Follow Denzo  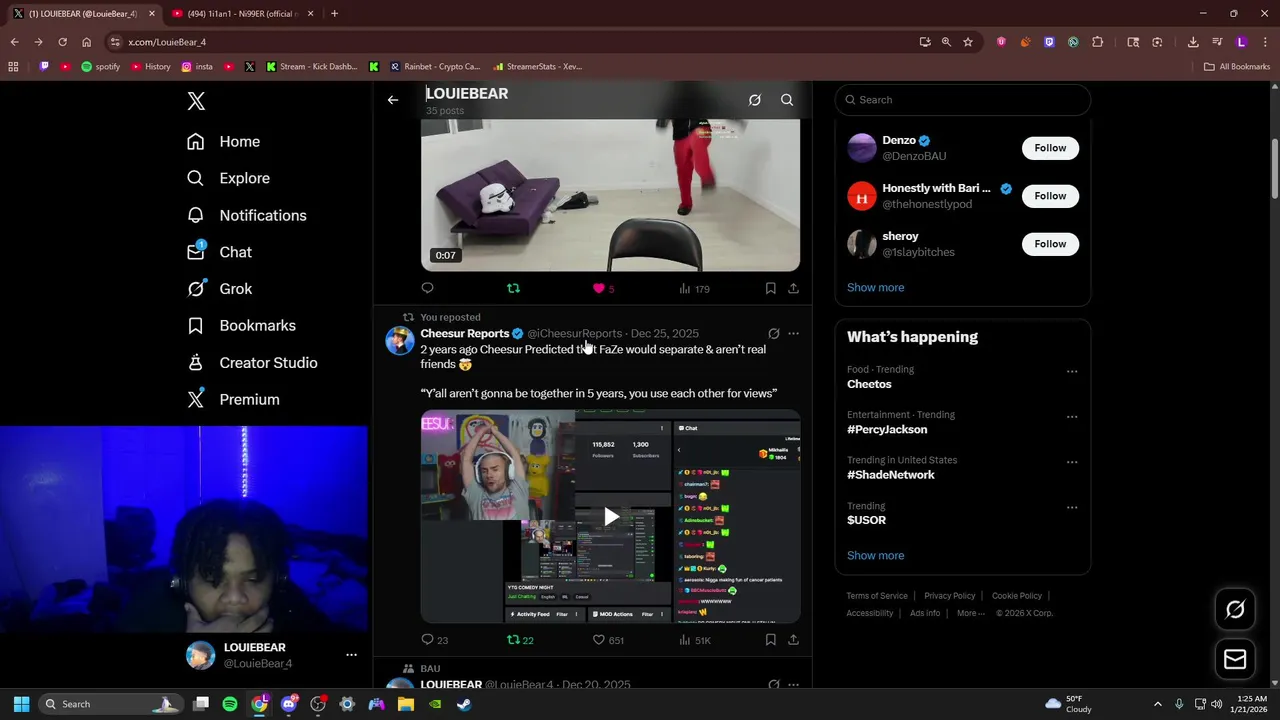[1050, 148]
